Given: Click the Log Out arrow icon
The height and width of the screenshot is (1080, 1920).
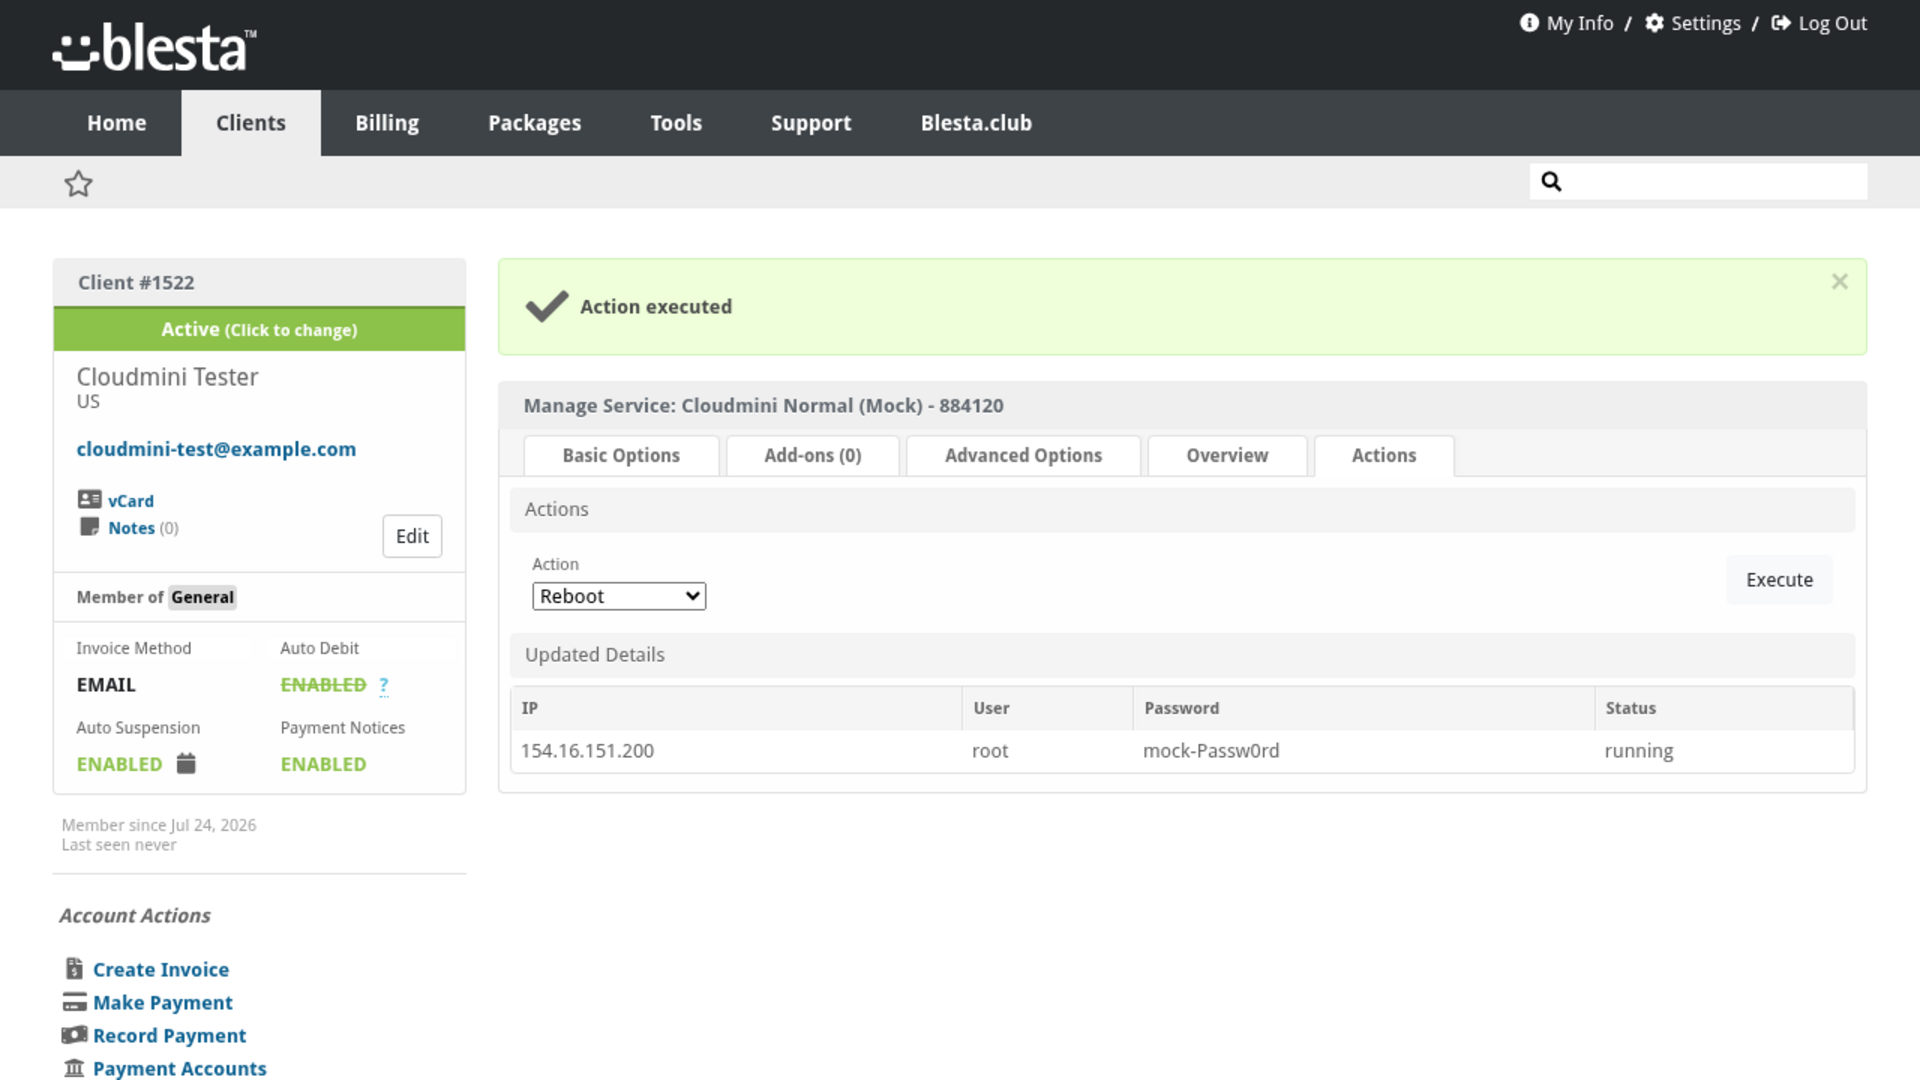Looking at the screenshot, I should pos(1781,23).
